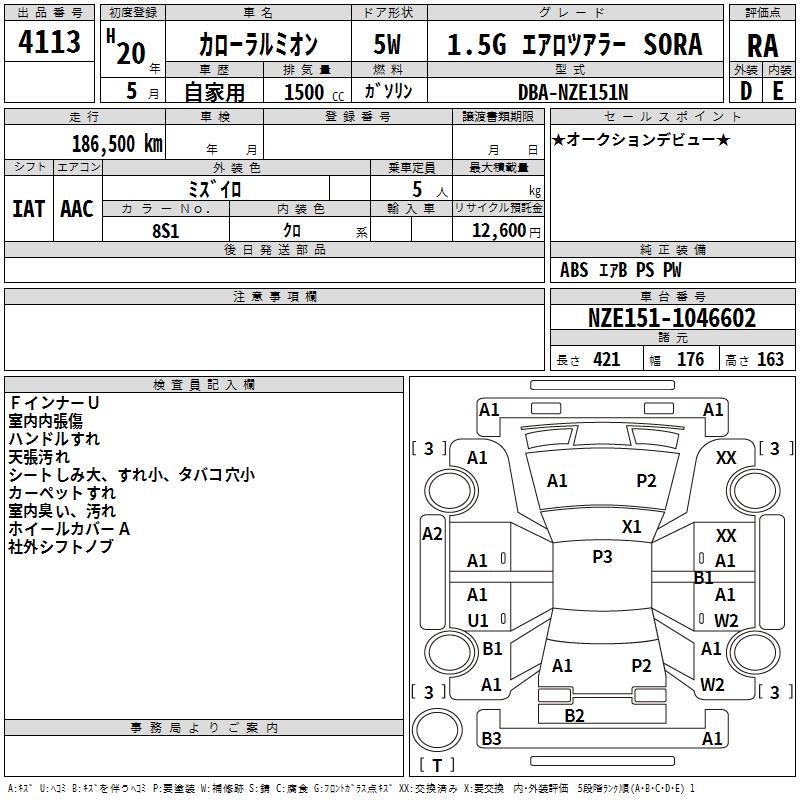Click header 検査員記入欄
Image resolution: width=800 pixels, height=800 pixels.
(x=204, y=385)
